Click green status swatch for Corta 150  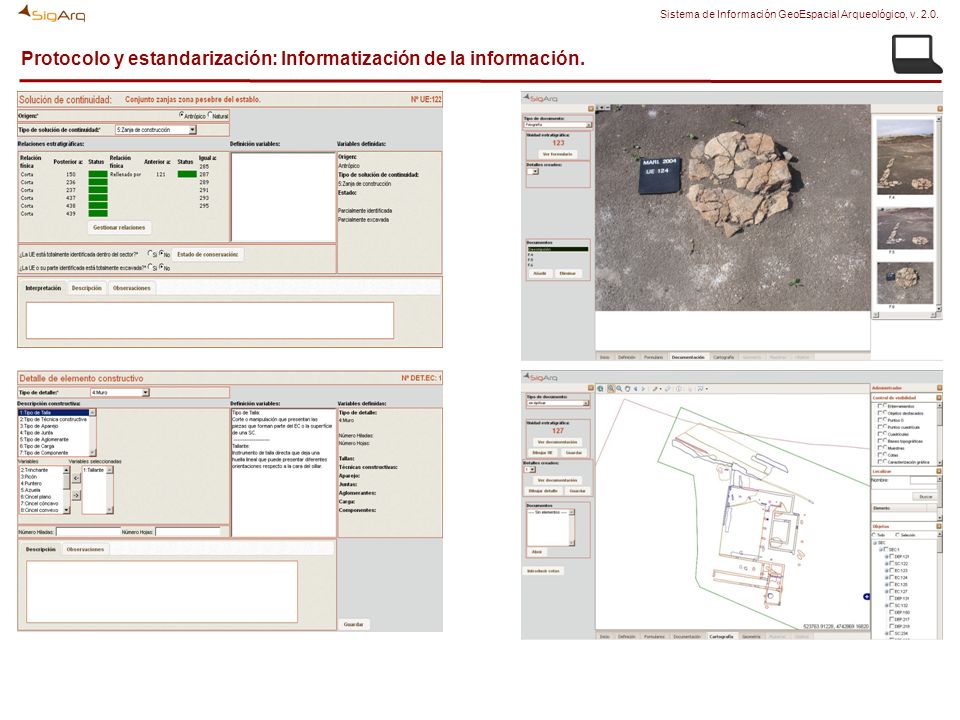(x=98, y=174)
